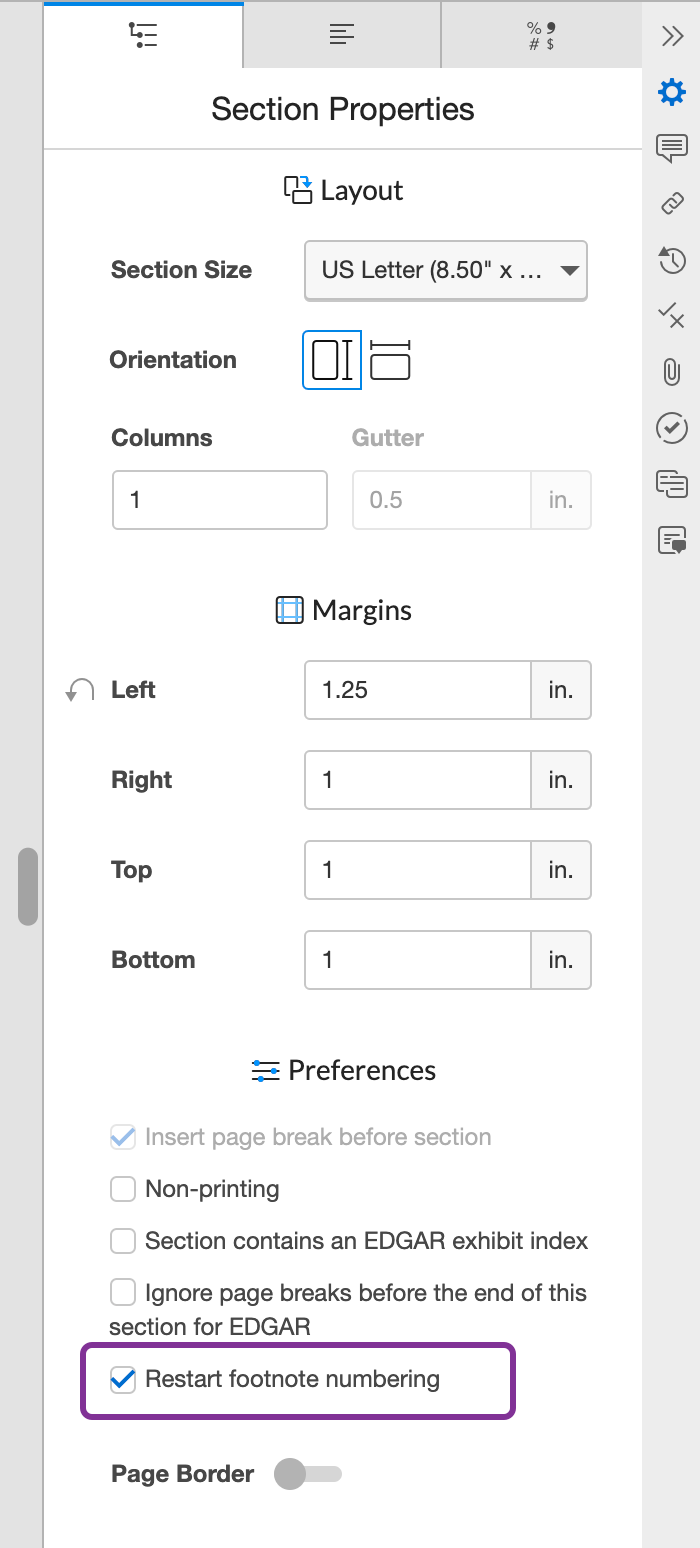Open the Section Size dropdown
The width and height of the screenshot is (700, 1548).
445,270
